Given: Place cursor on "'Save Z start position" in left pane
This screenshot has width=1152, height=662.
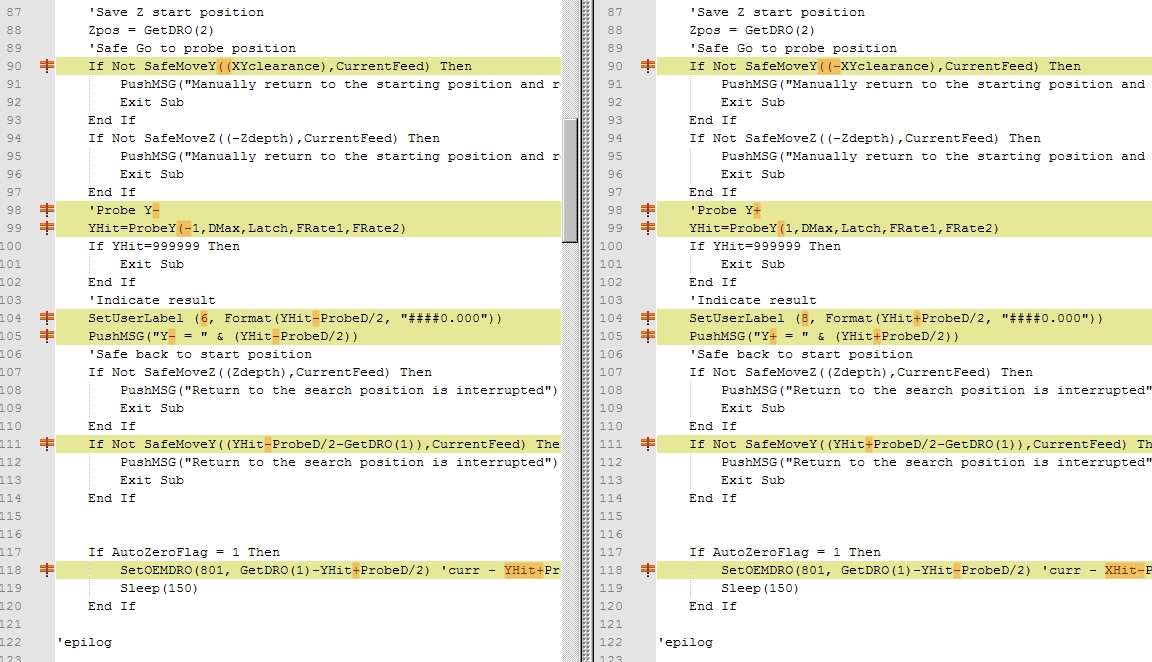Looking at the screenshot, I should click(176, 12).
